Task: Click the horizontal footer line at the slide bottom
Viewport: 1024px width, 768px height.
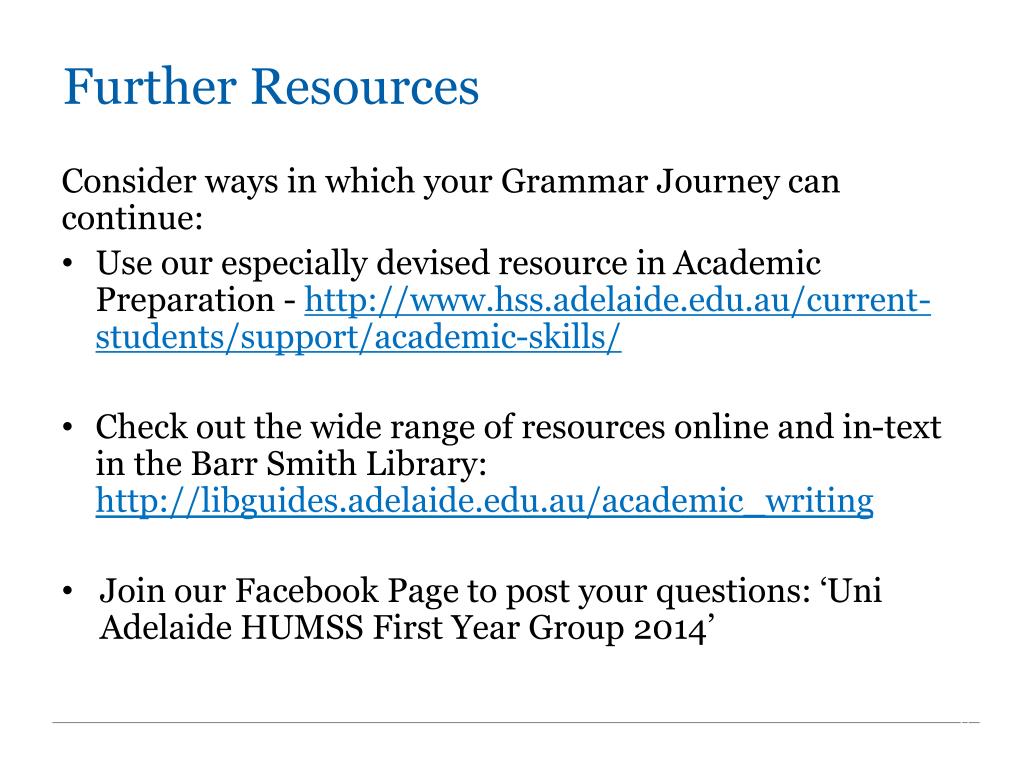Action: pyautogui.click(x=516, y=722)
